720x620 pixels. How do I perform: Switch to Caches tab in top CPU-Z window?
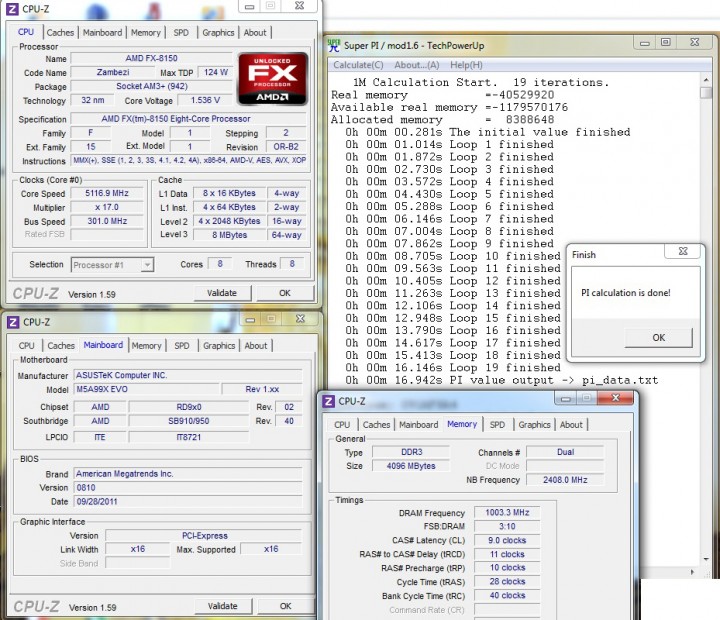pos(60,33)
